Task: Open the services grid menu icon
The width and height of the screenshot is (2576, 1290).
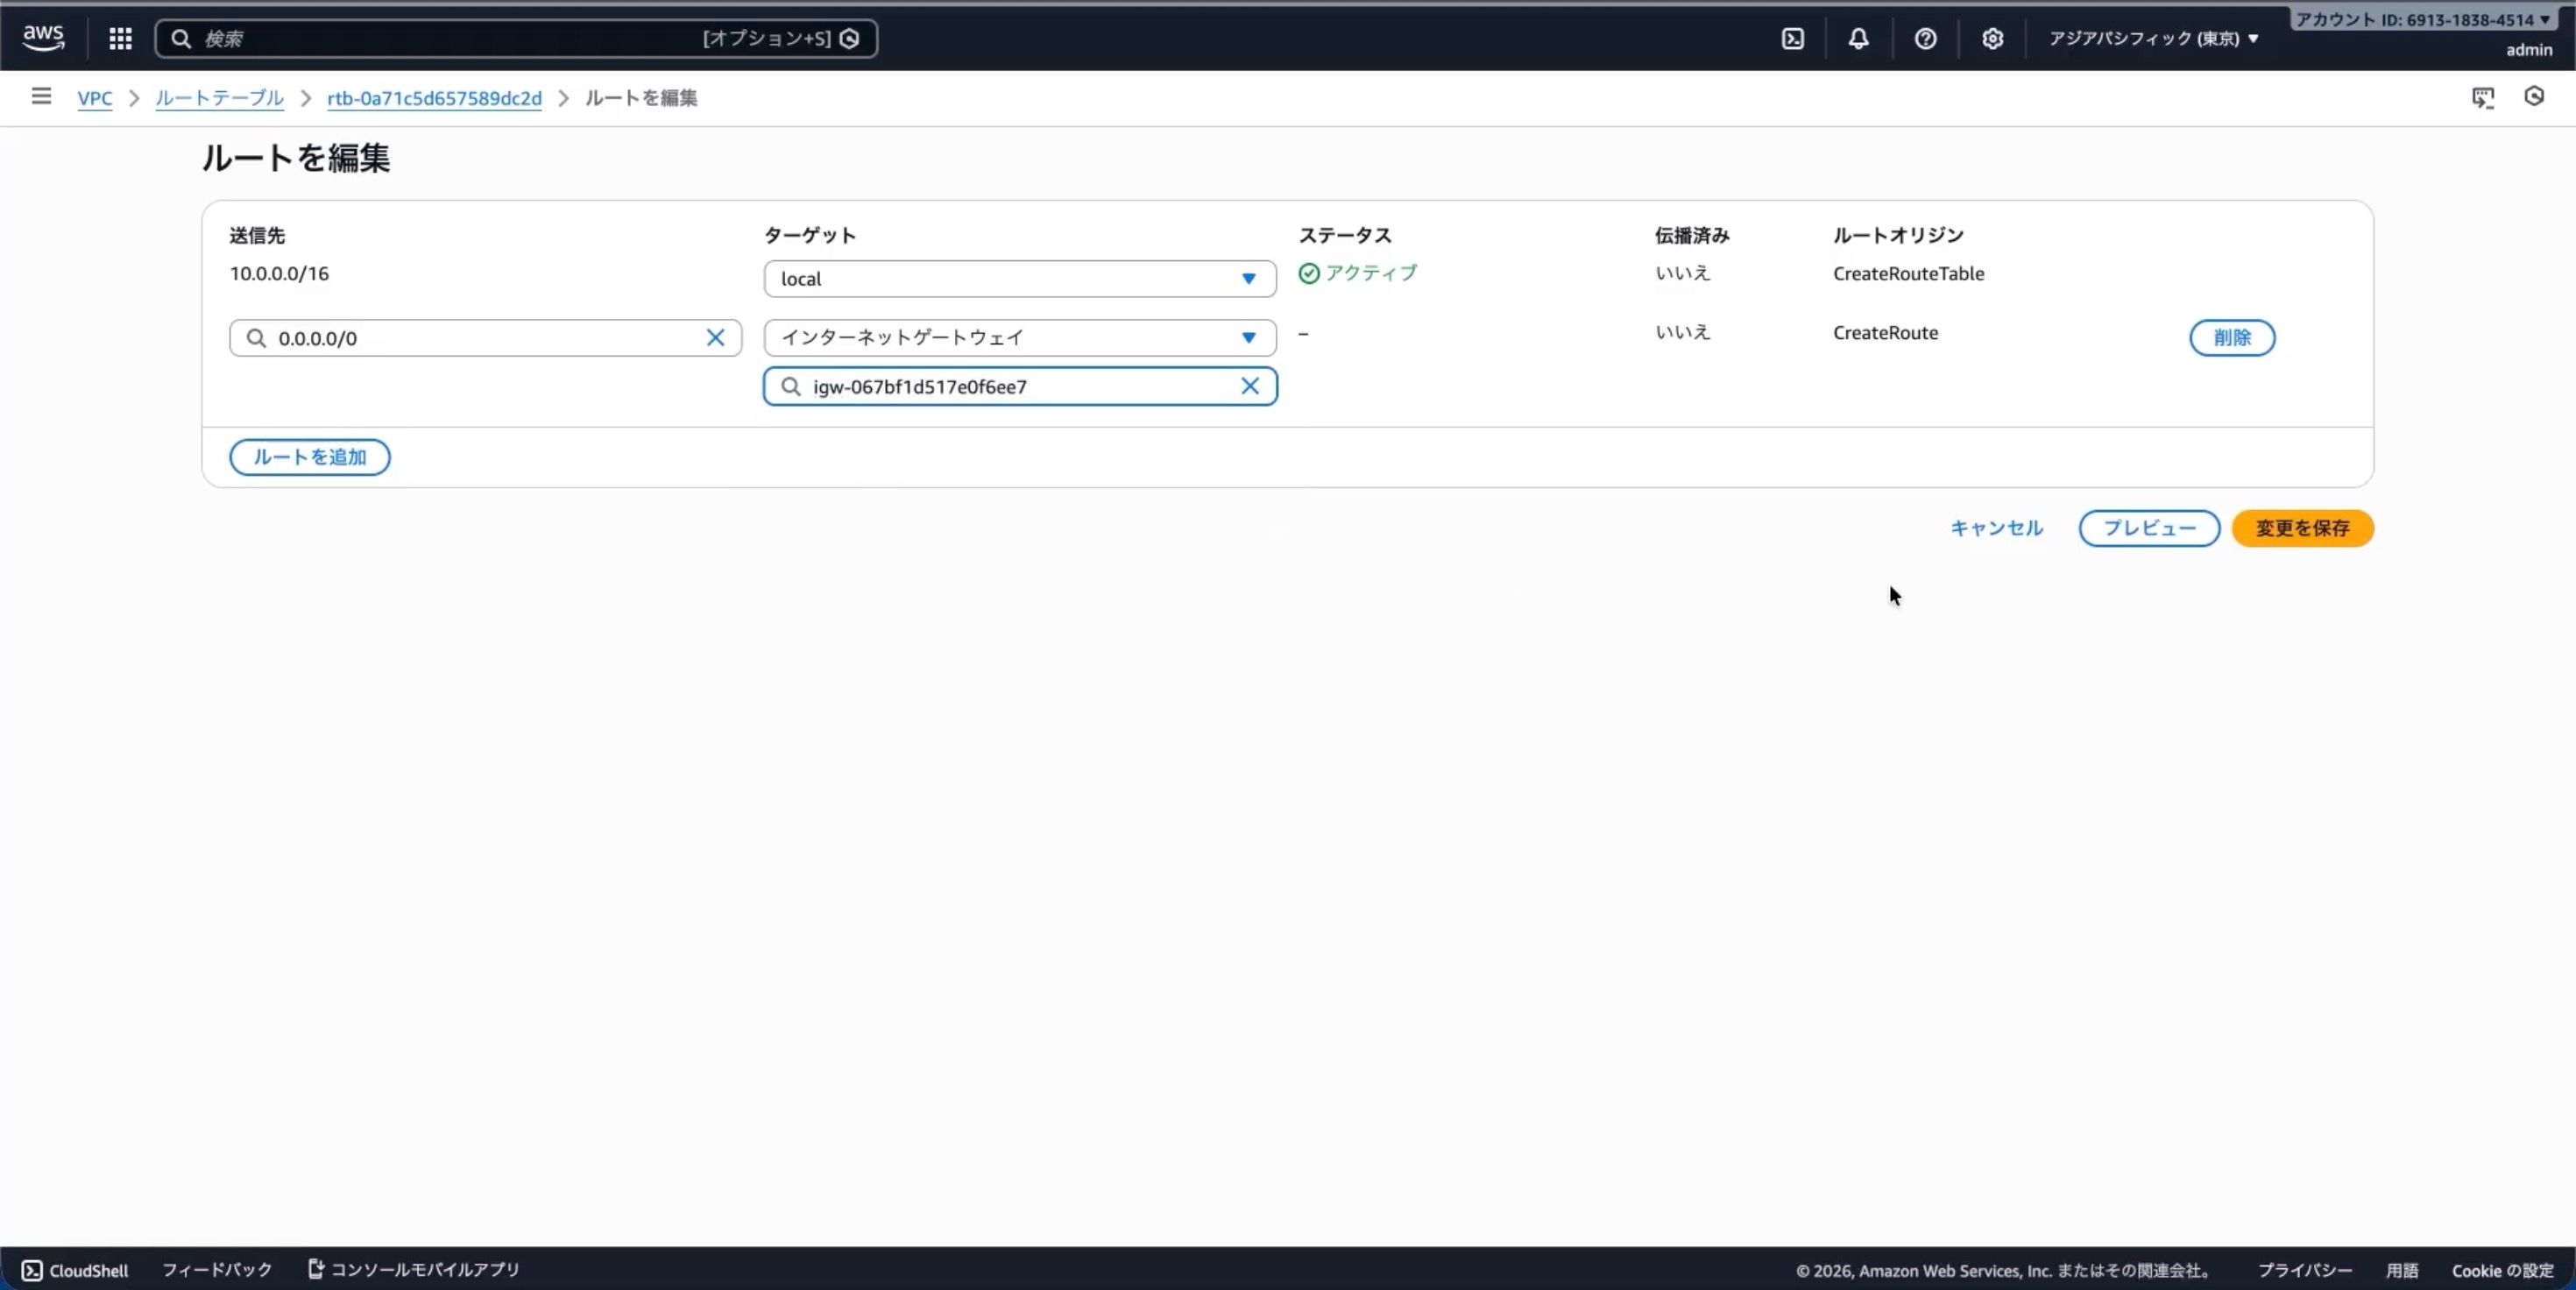Action: click(120, 38)
